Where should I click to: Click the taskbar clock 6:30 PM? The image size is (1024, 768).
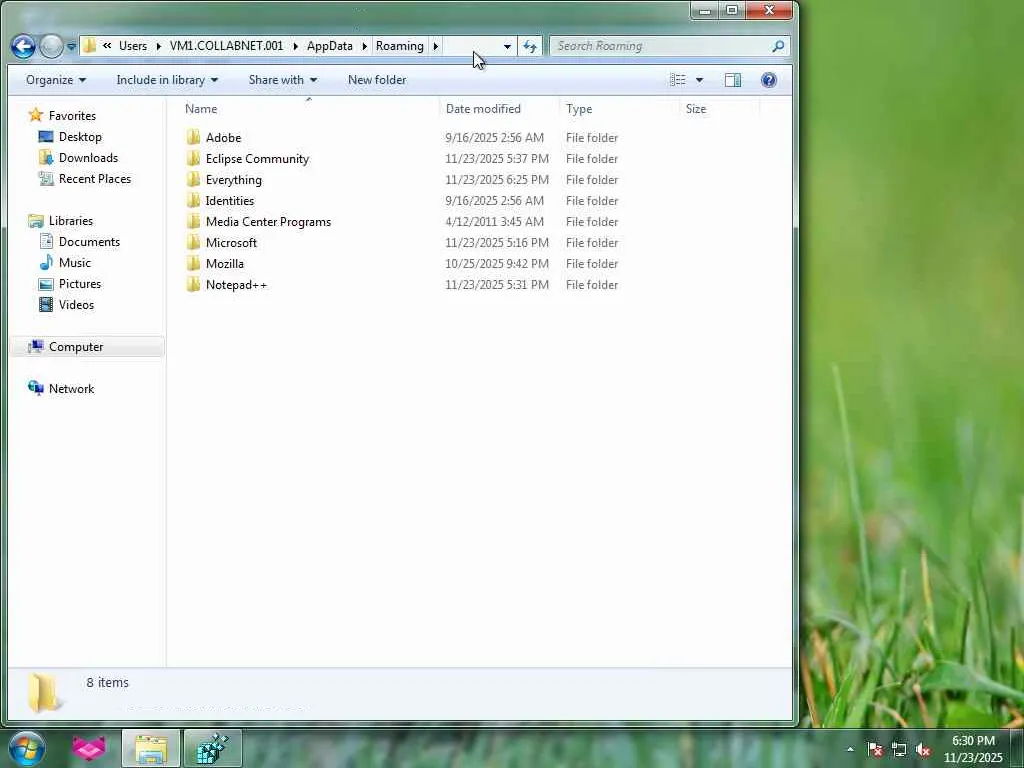coord(973,741)
